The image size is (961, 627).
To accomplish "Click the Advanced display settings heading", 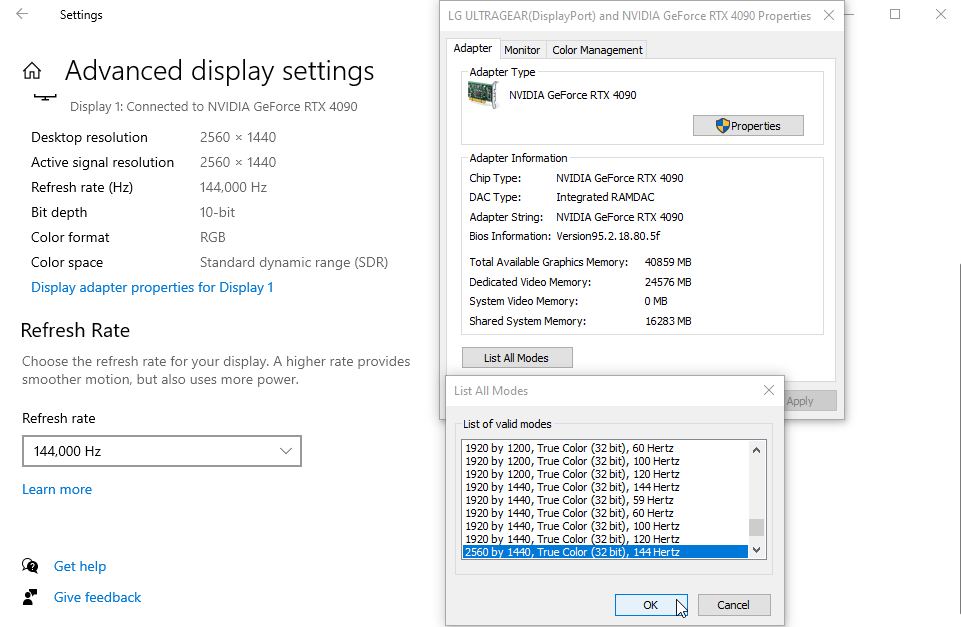I will click(x=219, y=71).
